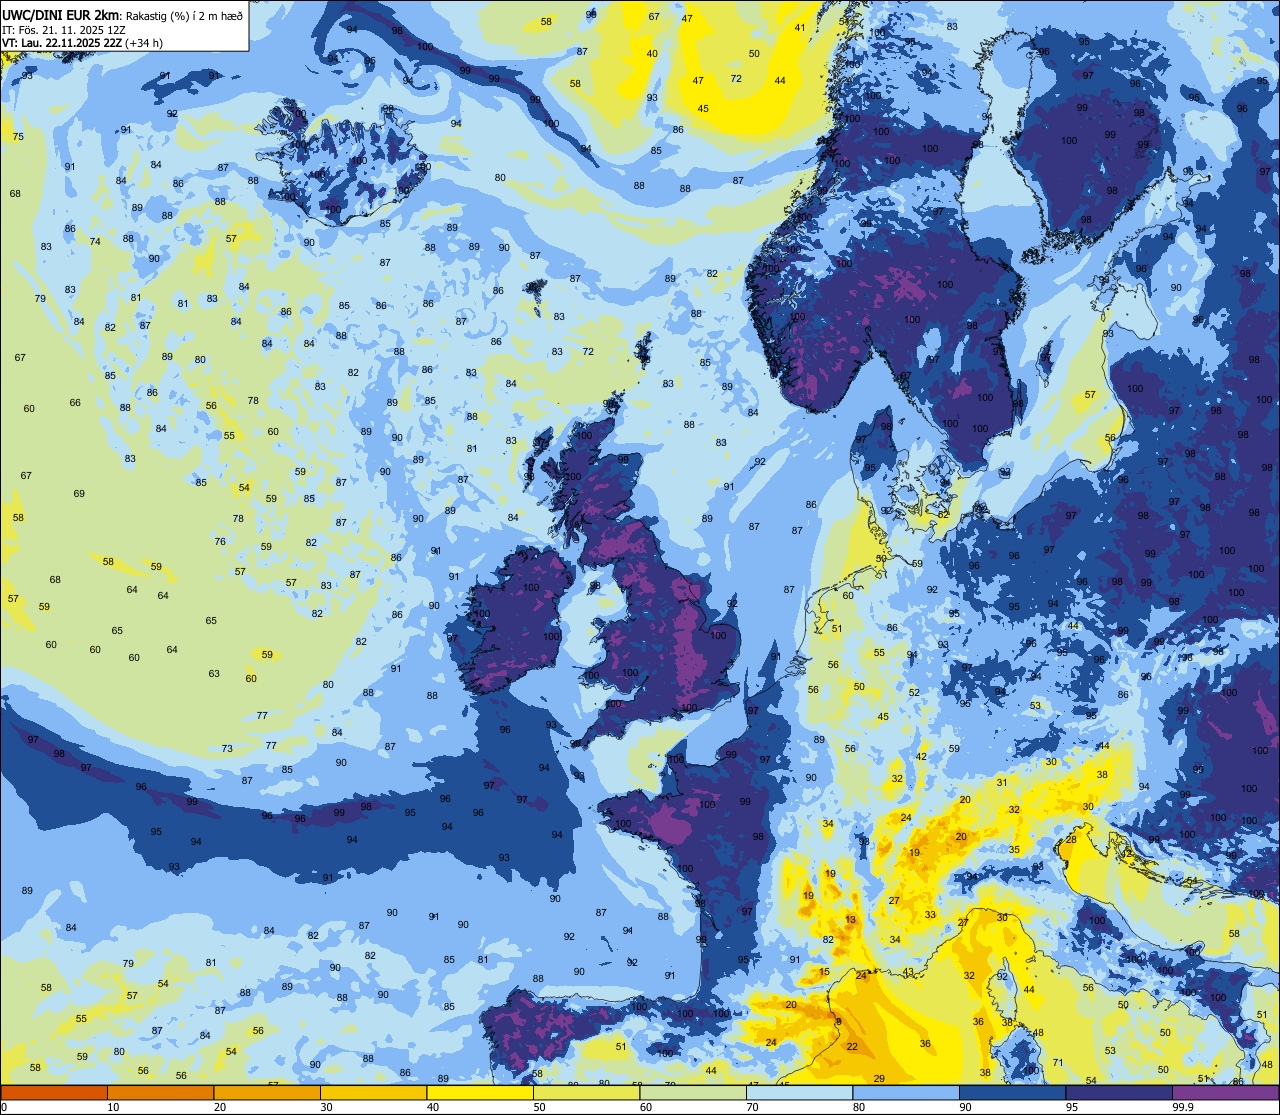1280x1115 pixels.
Task: Click the legend label "60"
Action: (x=646, y=1107)
